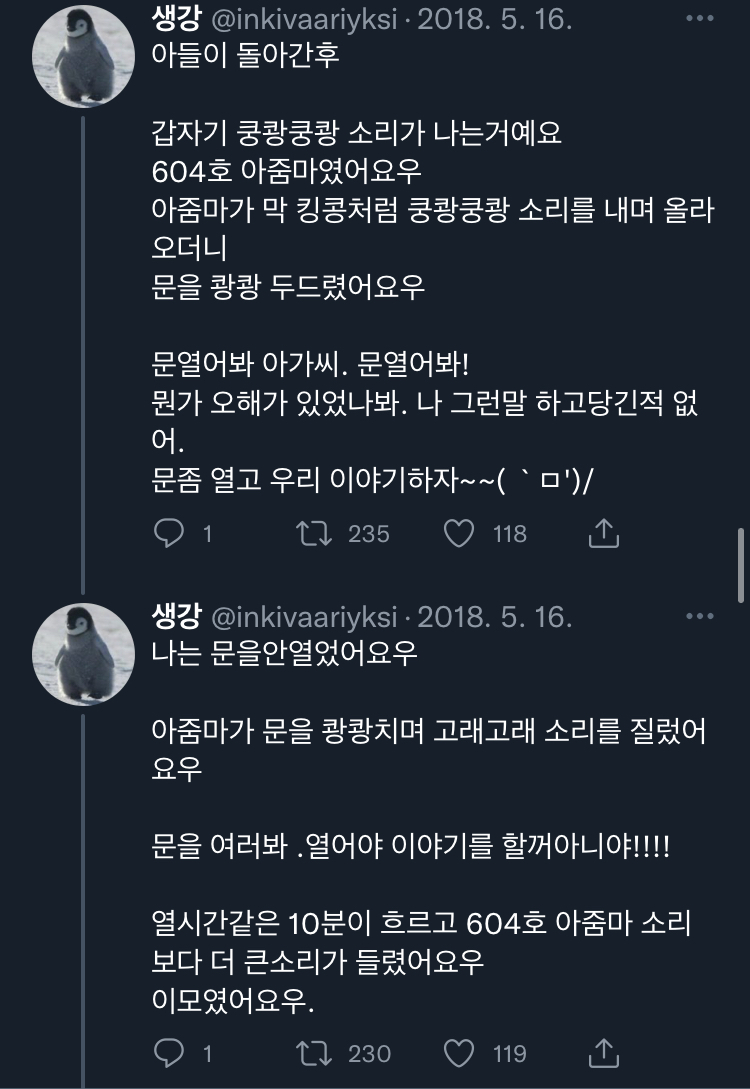Share the second tweet
Viewport: 750px width, 1089px height.
point(604,1052)
